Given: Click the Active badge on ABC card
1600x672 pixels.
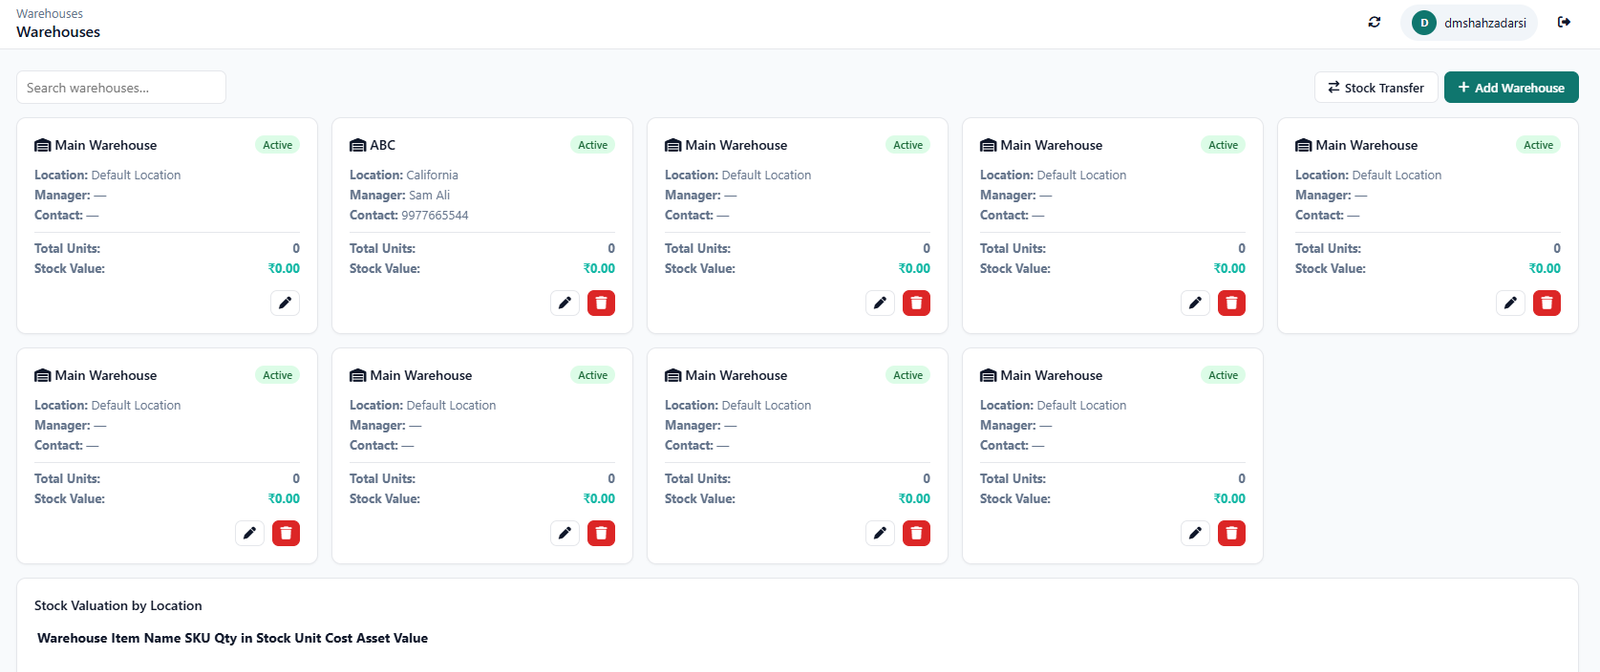Looking at the screenshot, I should (x=593, y=145).
